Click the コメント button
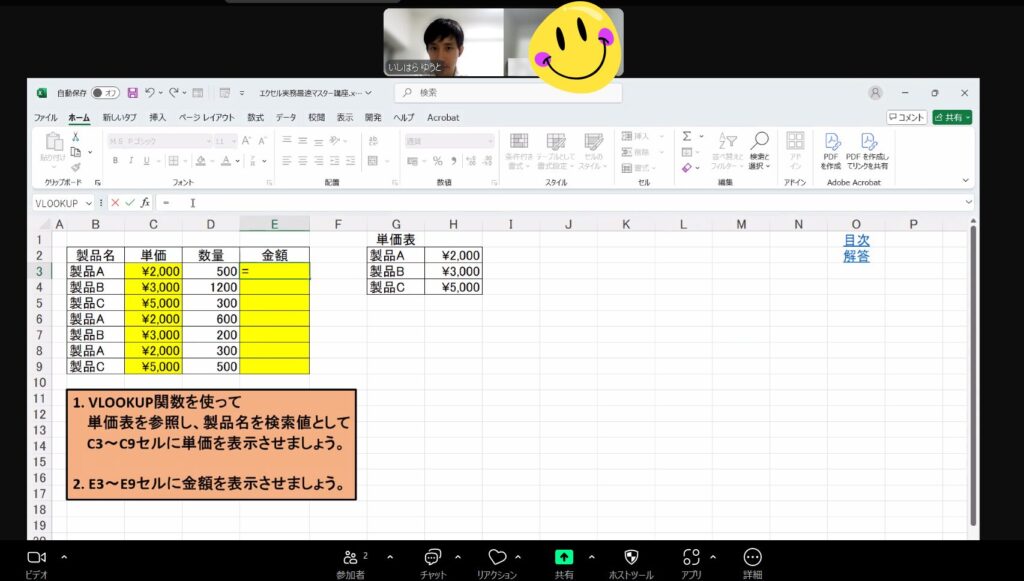Image resolution: width=1024 pixels, height=581 pixels. [906, 117]
